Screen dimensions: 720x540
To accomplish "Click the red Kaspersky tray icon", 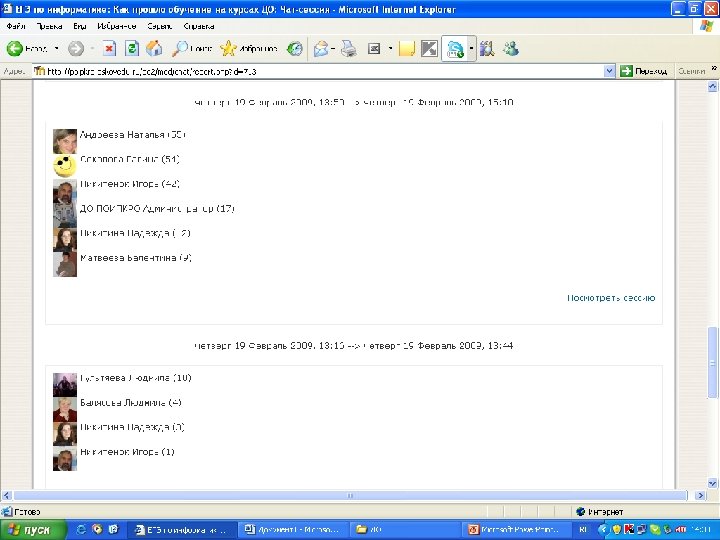I will (x=629, y=529).
